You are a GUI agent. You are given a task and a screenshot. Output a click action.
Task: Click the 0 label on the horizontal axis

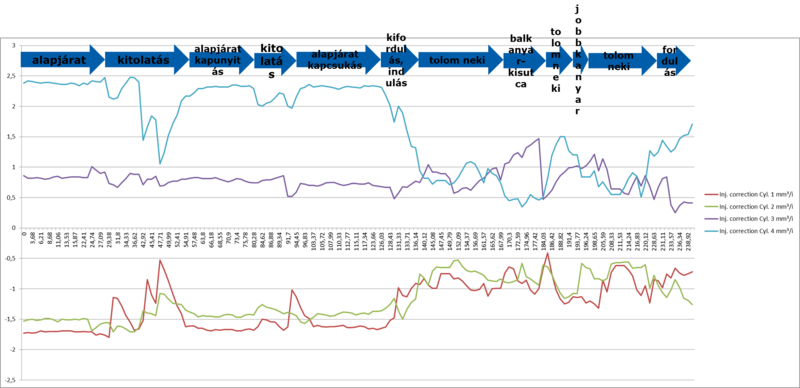[23, 234]
